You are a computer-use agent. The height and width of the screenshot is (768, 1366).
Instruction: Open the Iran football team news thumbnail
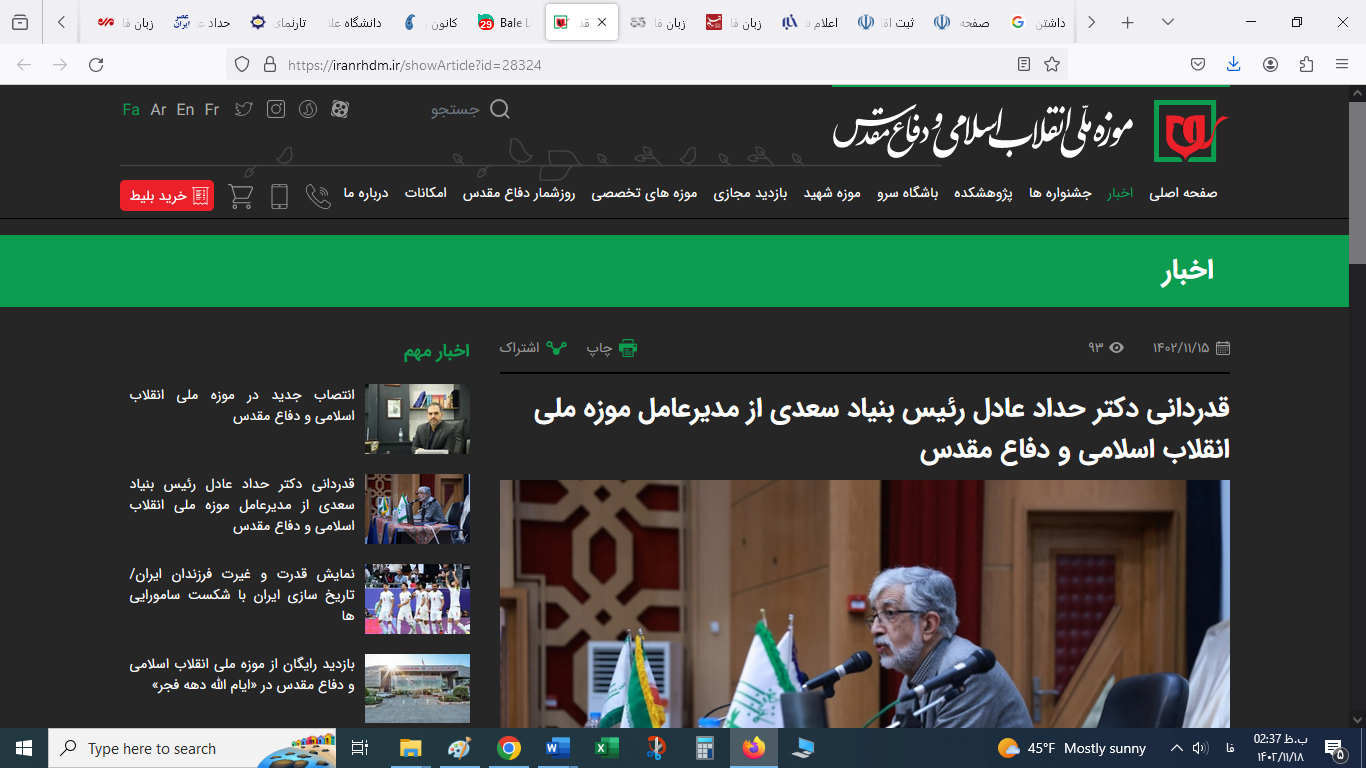tap(417, 599)
